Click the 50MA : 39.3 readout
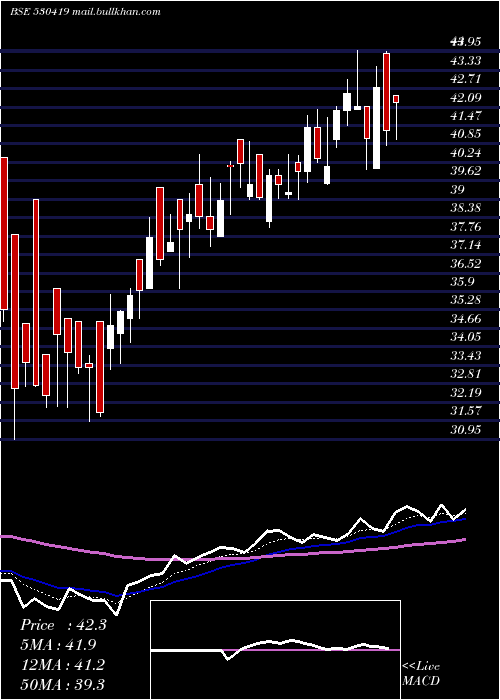 [x=62, y=684]
